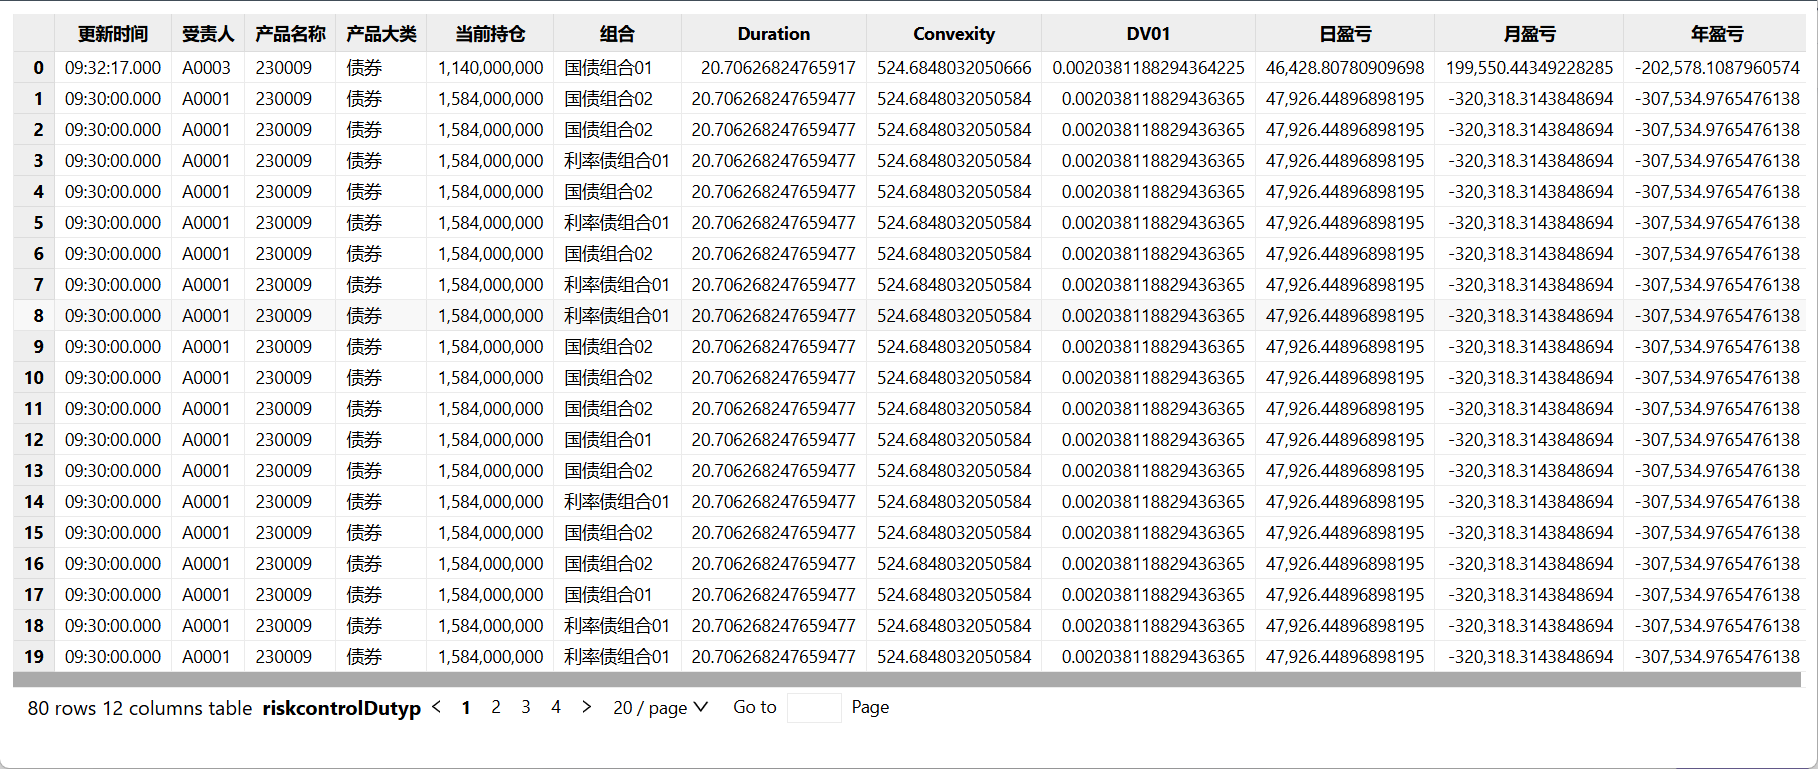Select the -307,534.9765476138 cell in row 16
Viewport: 1818px width, 769px height.
click(x=1716, y=564)
